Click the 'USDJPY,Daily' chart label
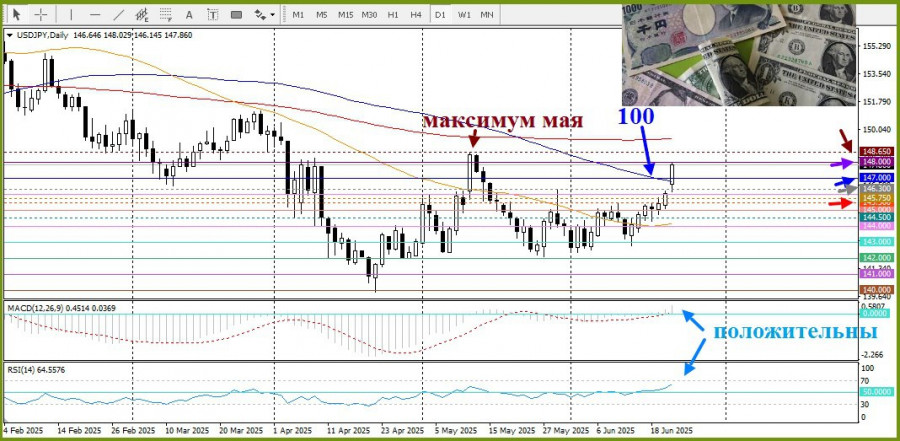 (x=41, y=36)
